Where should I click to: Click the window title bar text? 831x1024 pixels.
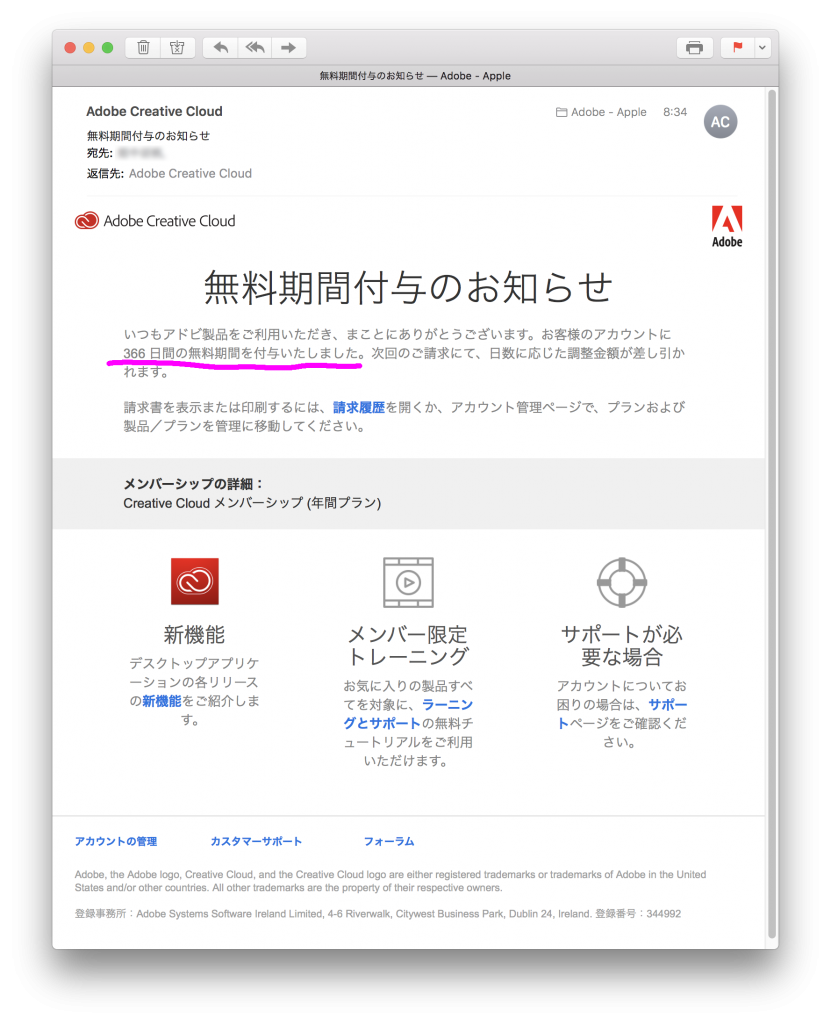tap(415, 76)
